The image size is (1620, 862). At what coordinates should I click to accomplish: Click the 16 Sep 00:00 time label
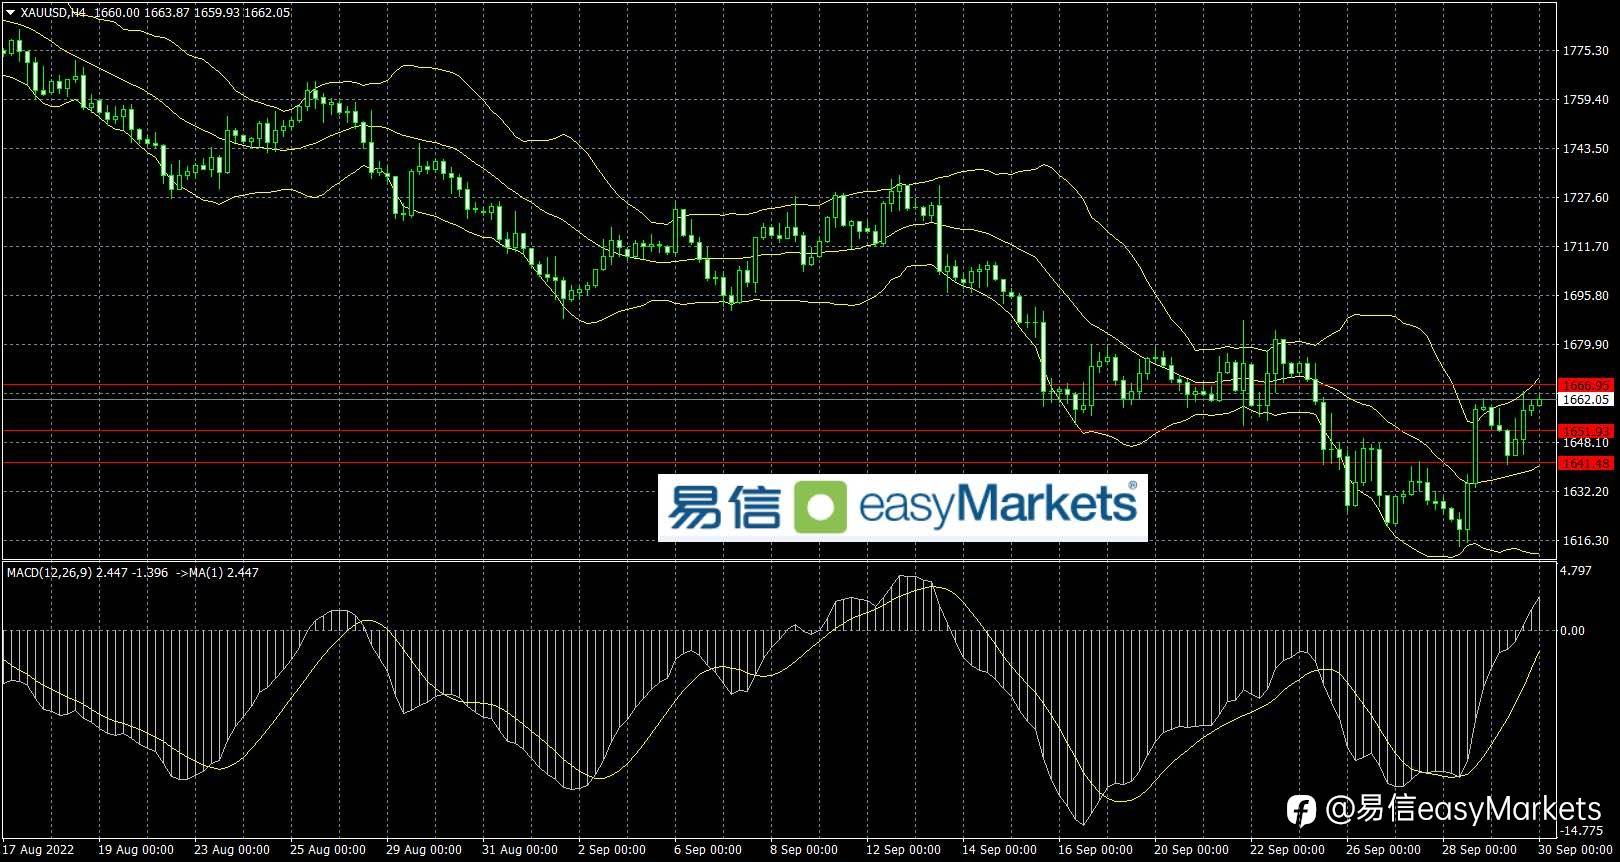1096,850
